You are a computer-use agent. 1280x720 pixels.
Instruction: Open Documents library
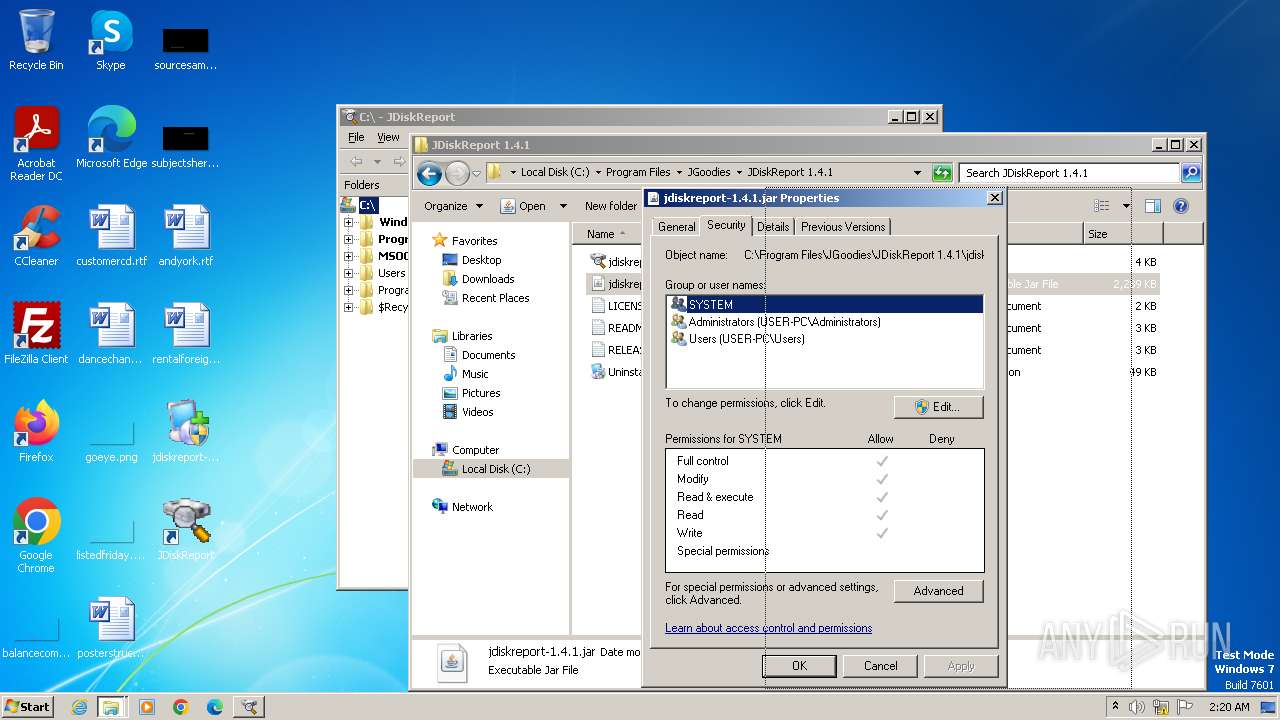tap(488, 355)
